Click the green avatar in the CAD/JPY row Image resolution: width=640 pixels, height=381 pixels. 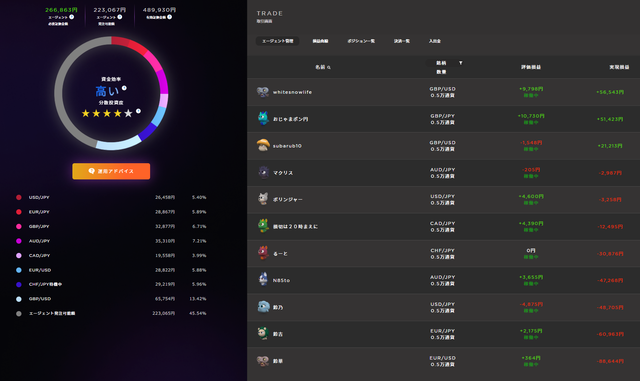pyautogui.click(x=263, y=225)
